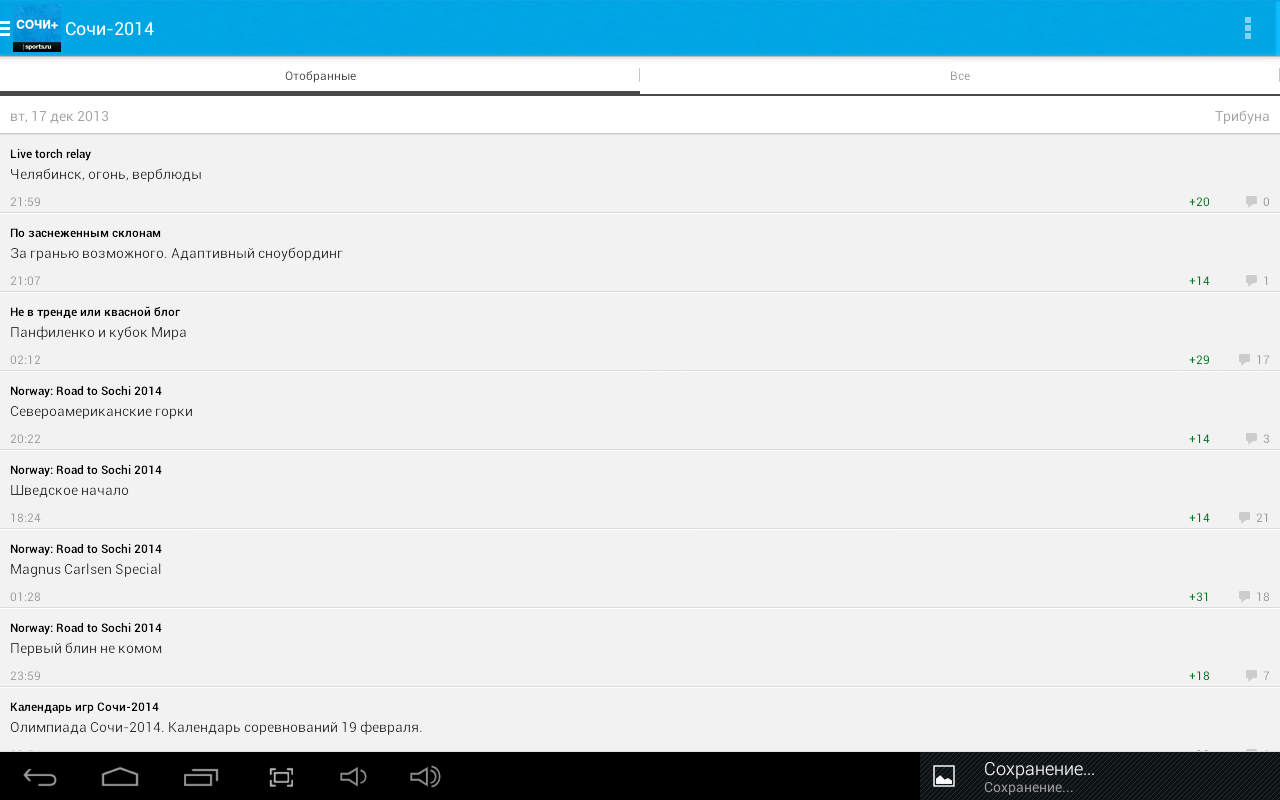Image resolution: width=1280 pixels, height=800 pixels.
Task: Click the Календарь игр Сочи-2014 blog name
Action: [x=84, y=707]
